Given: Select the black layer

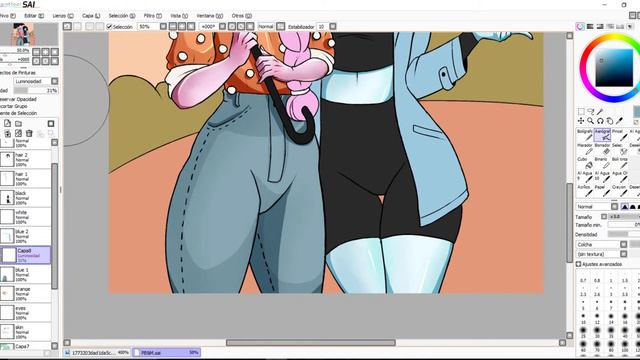Looking at the screenshot, I should pos(25,198).
